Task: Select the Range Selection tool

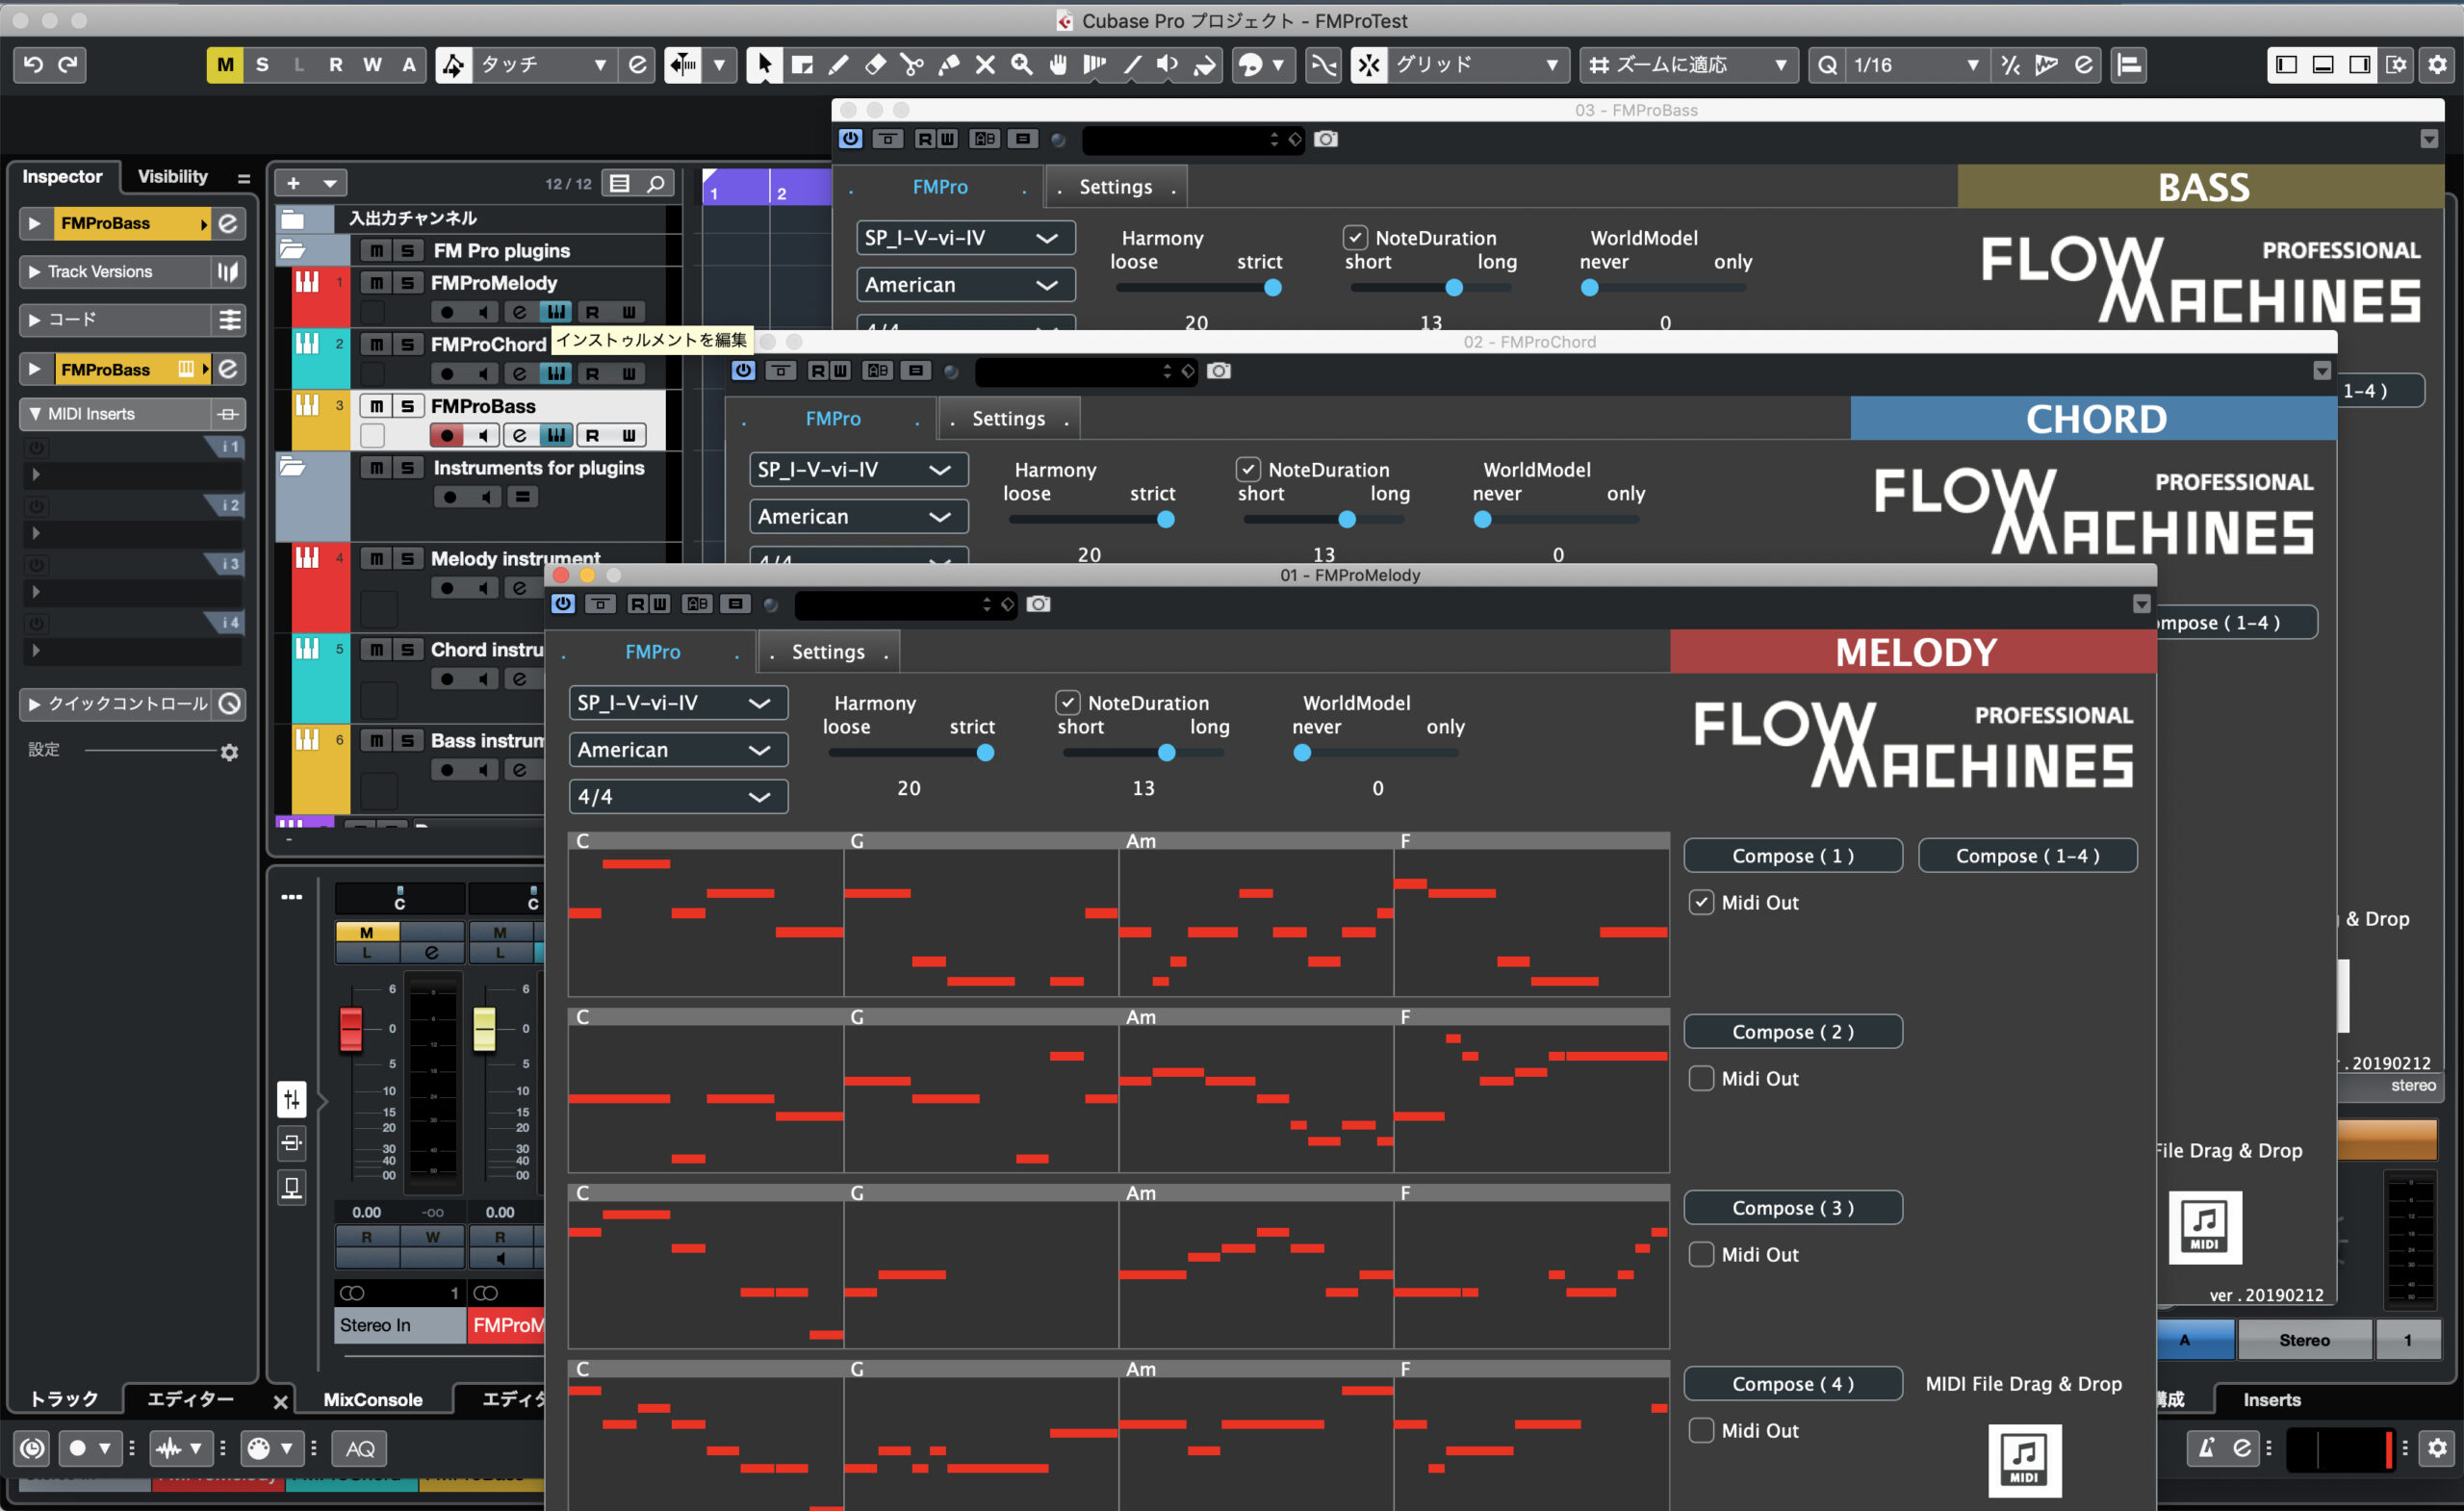Action: [x=802, y=65]
